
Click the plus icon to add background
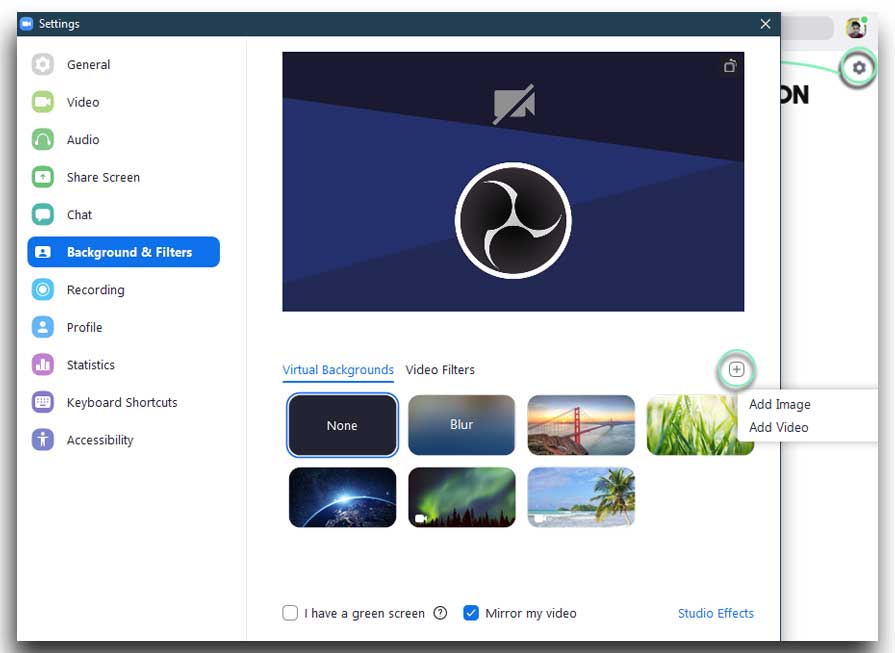click(x=736, y=369)
